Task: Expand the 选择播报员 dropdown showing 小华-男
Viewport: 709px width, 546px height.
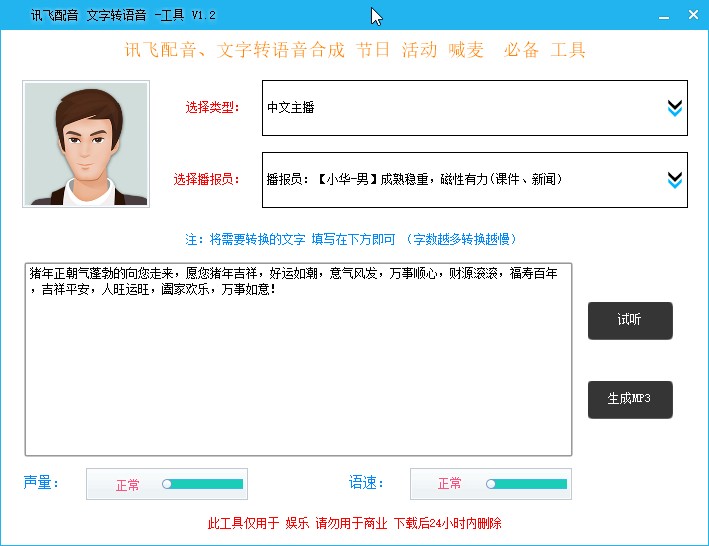Action: click(x=475, y=180)
